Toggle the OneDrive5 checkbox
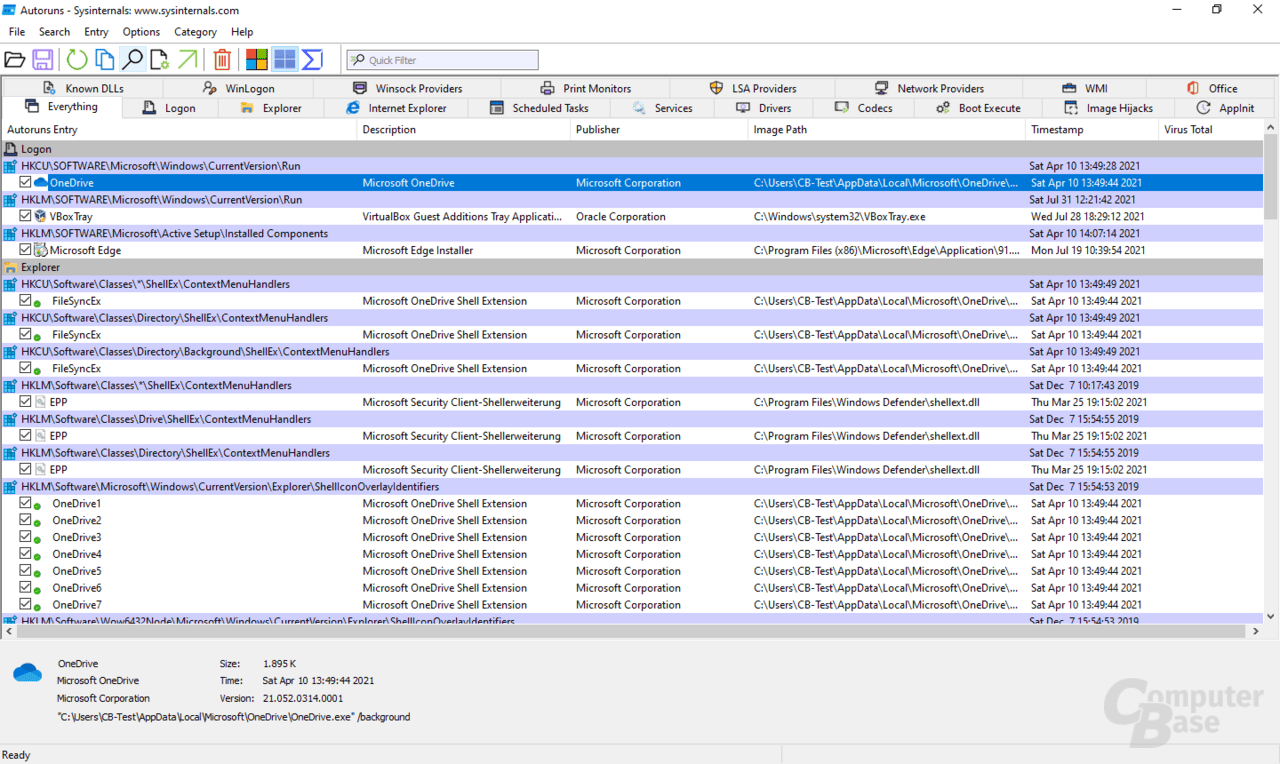Screen dimensions: 1280x764 coord(26,571)
